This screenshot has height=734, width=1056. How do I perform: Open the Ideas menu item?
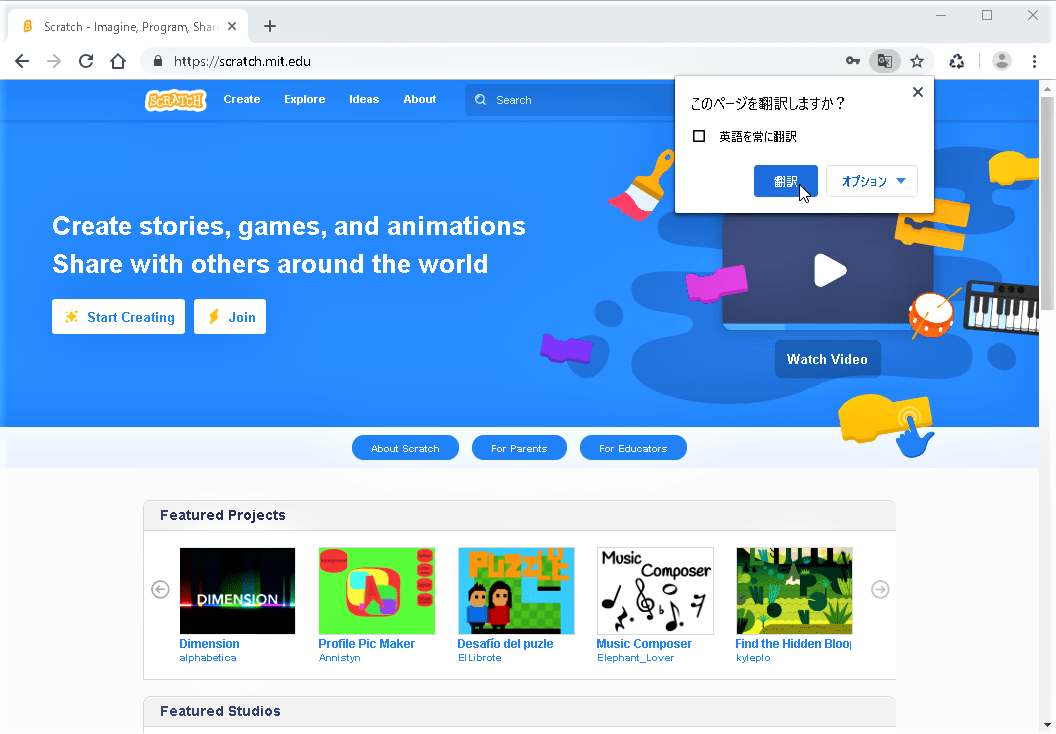point(364,99)
